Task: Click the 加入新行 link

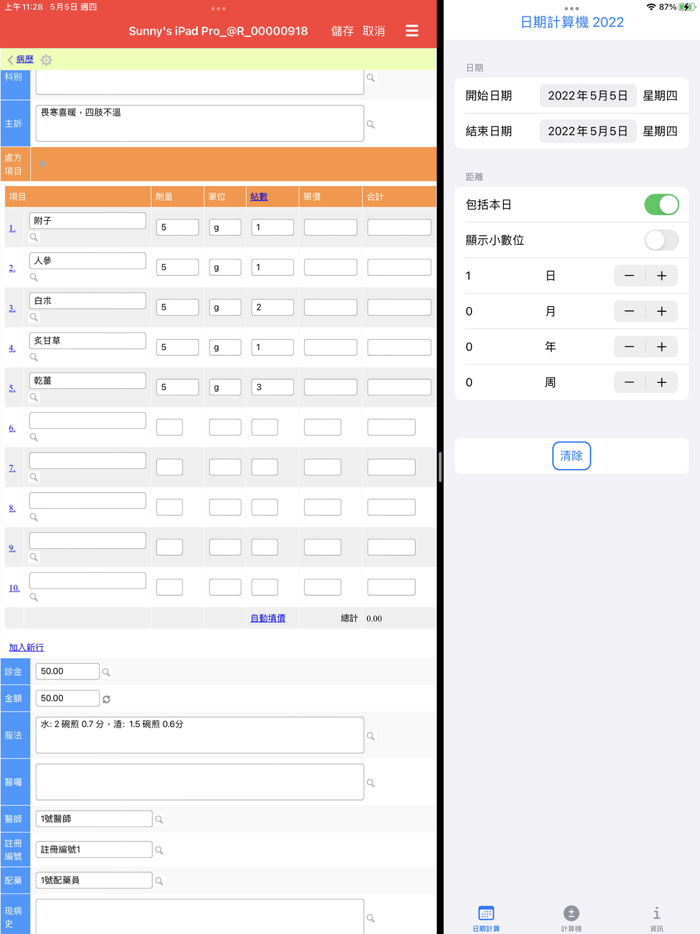Action: tap(26, 647)
